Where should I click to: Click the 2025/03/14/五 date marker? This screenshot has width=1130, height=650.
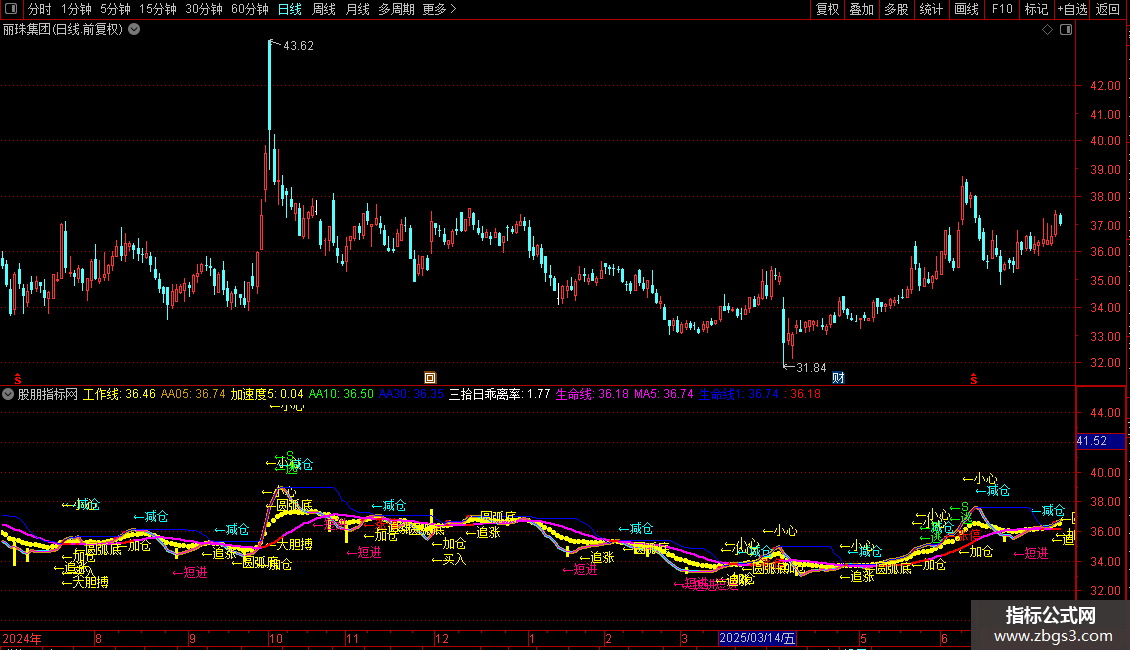pyautogui.click(x=757, y=638)
